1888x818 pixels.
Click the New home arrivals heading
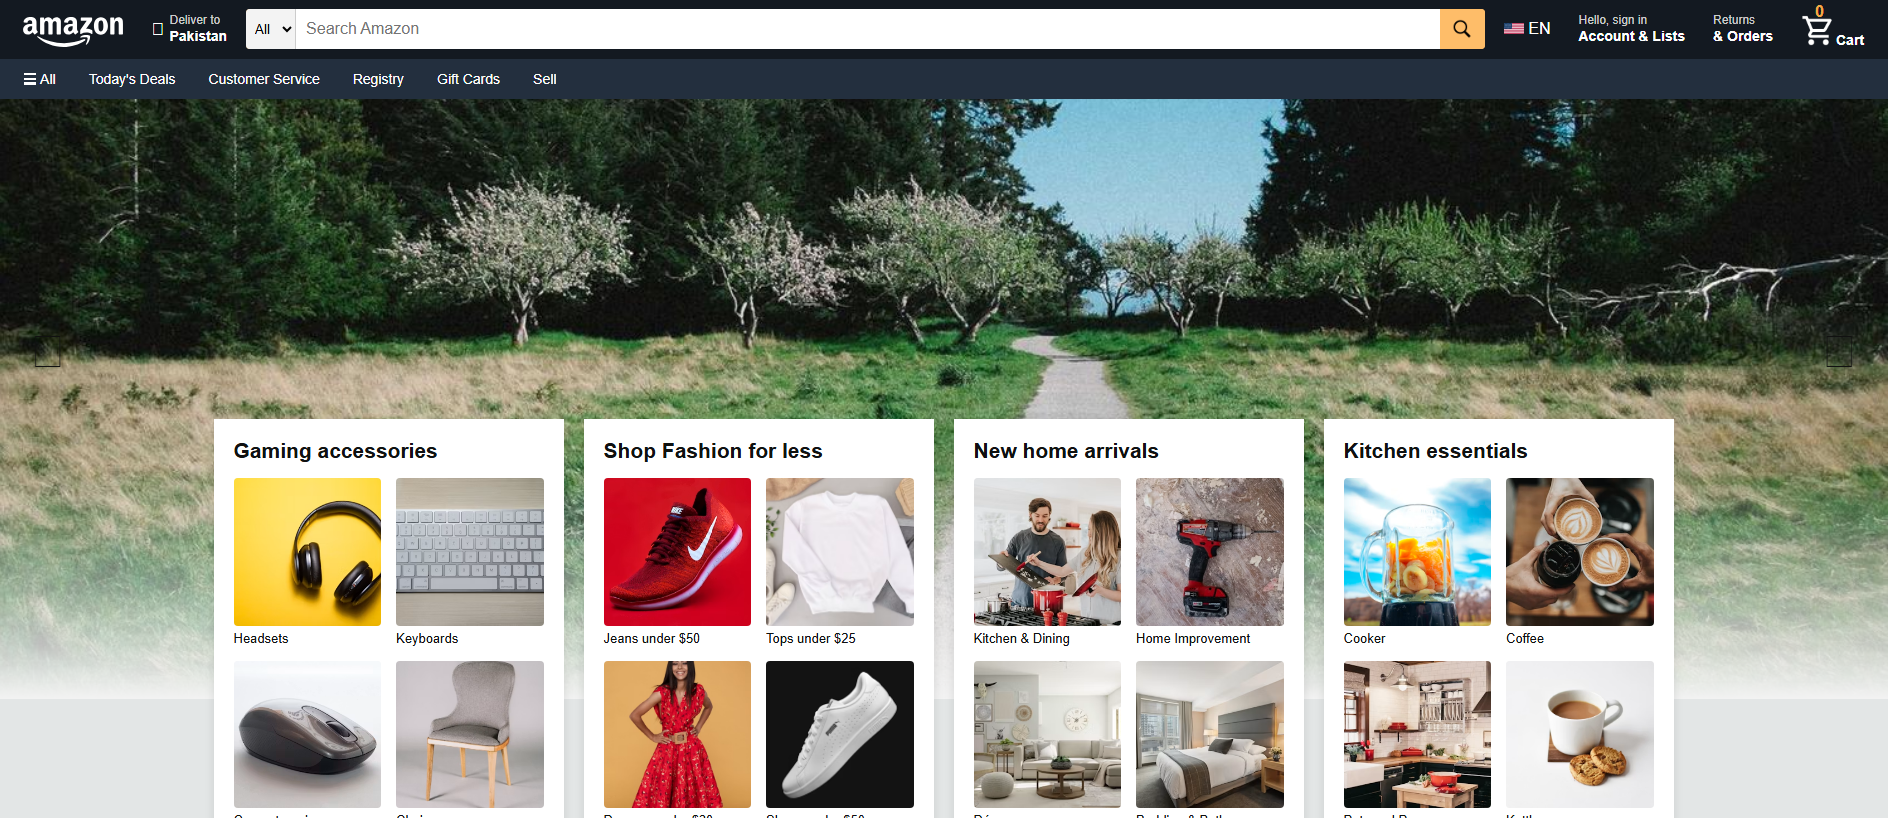1066,451
